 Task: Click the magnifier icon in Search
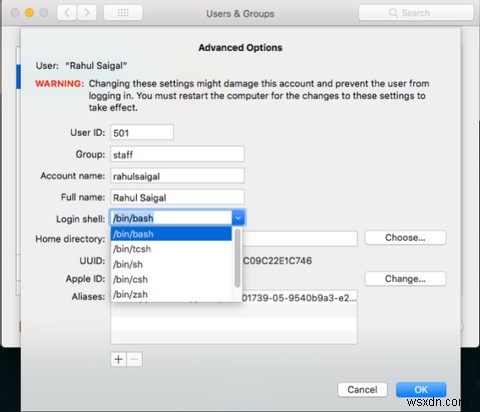pyautogui.click(x=393, y=13)
